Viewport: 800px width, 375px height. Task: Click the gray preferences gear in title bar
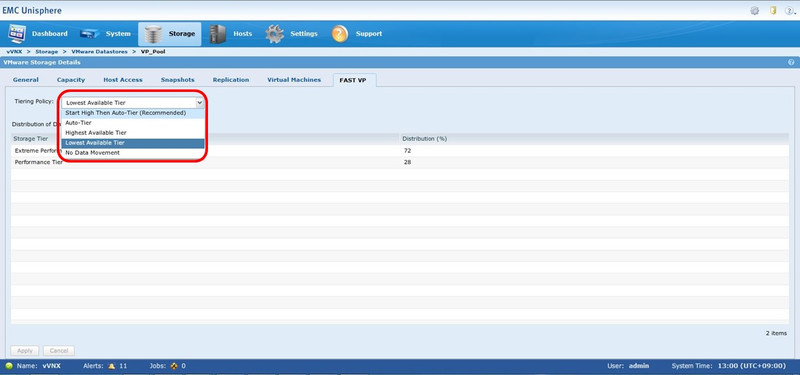(x=755, y=11)
